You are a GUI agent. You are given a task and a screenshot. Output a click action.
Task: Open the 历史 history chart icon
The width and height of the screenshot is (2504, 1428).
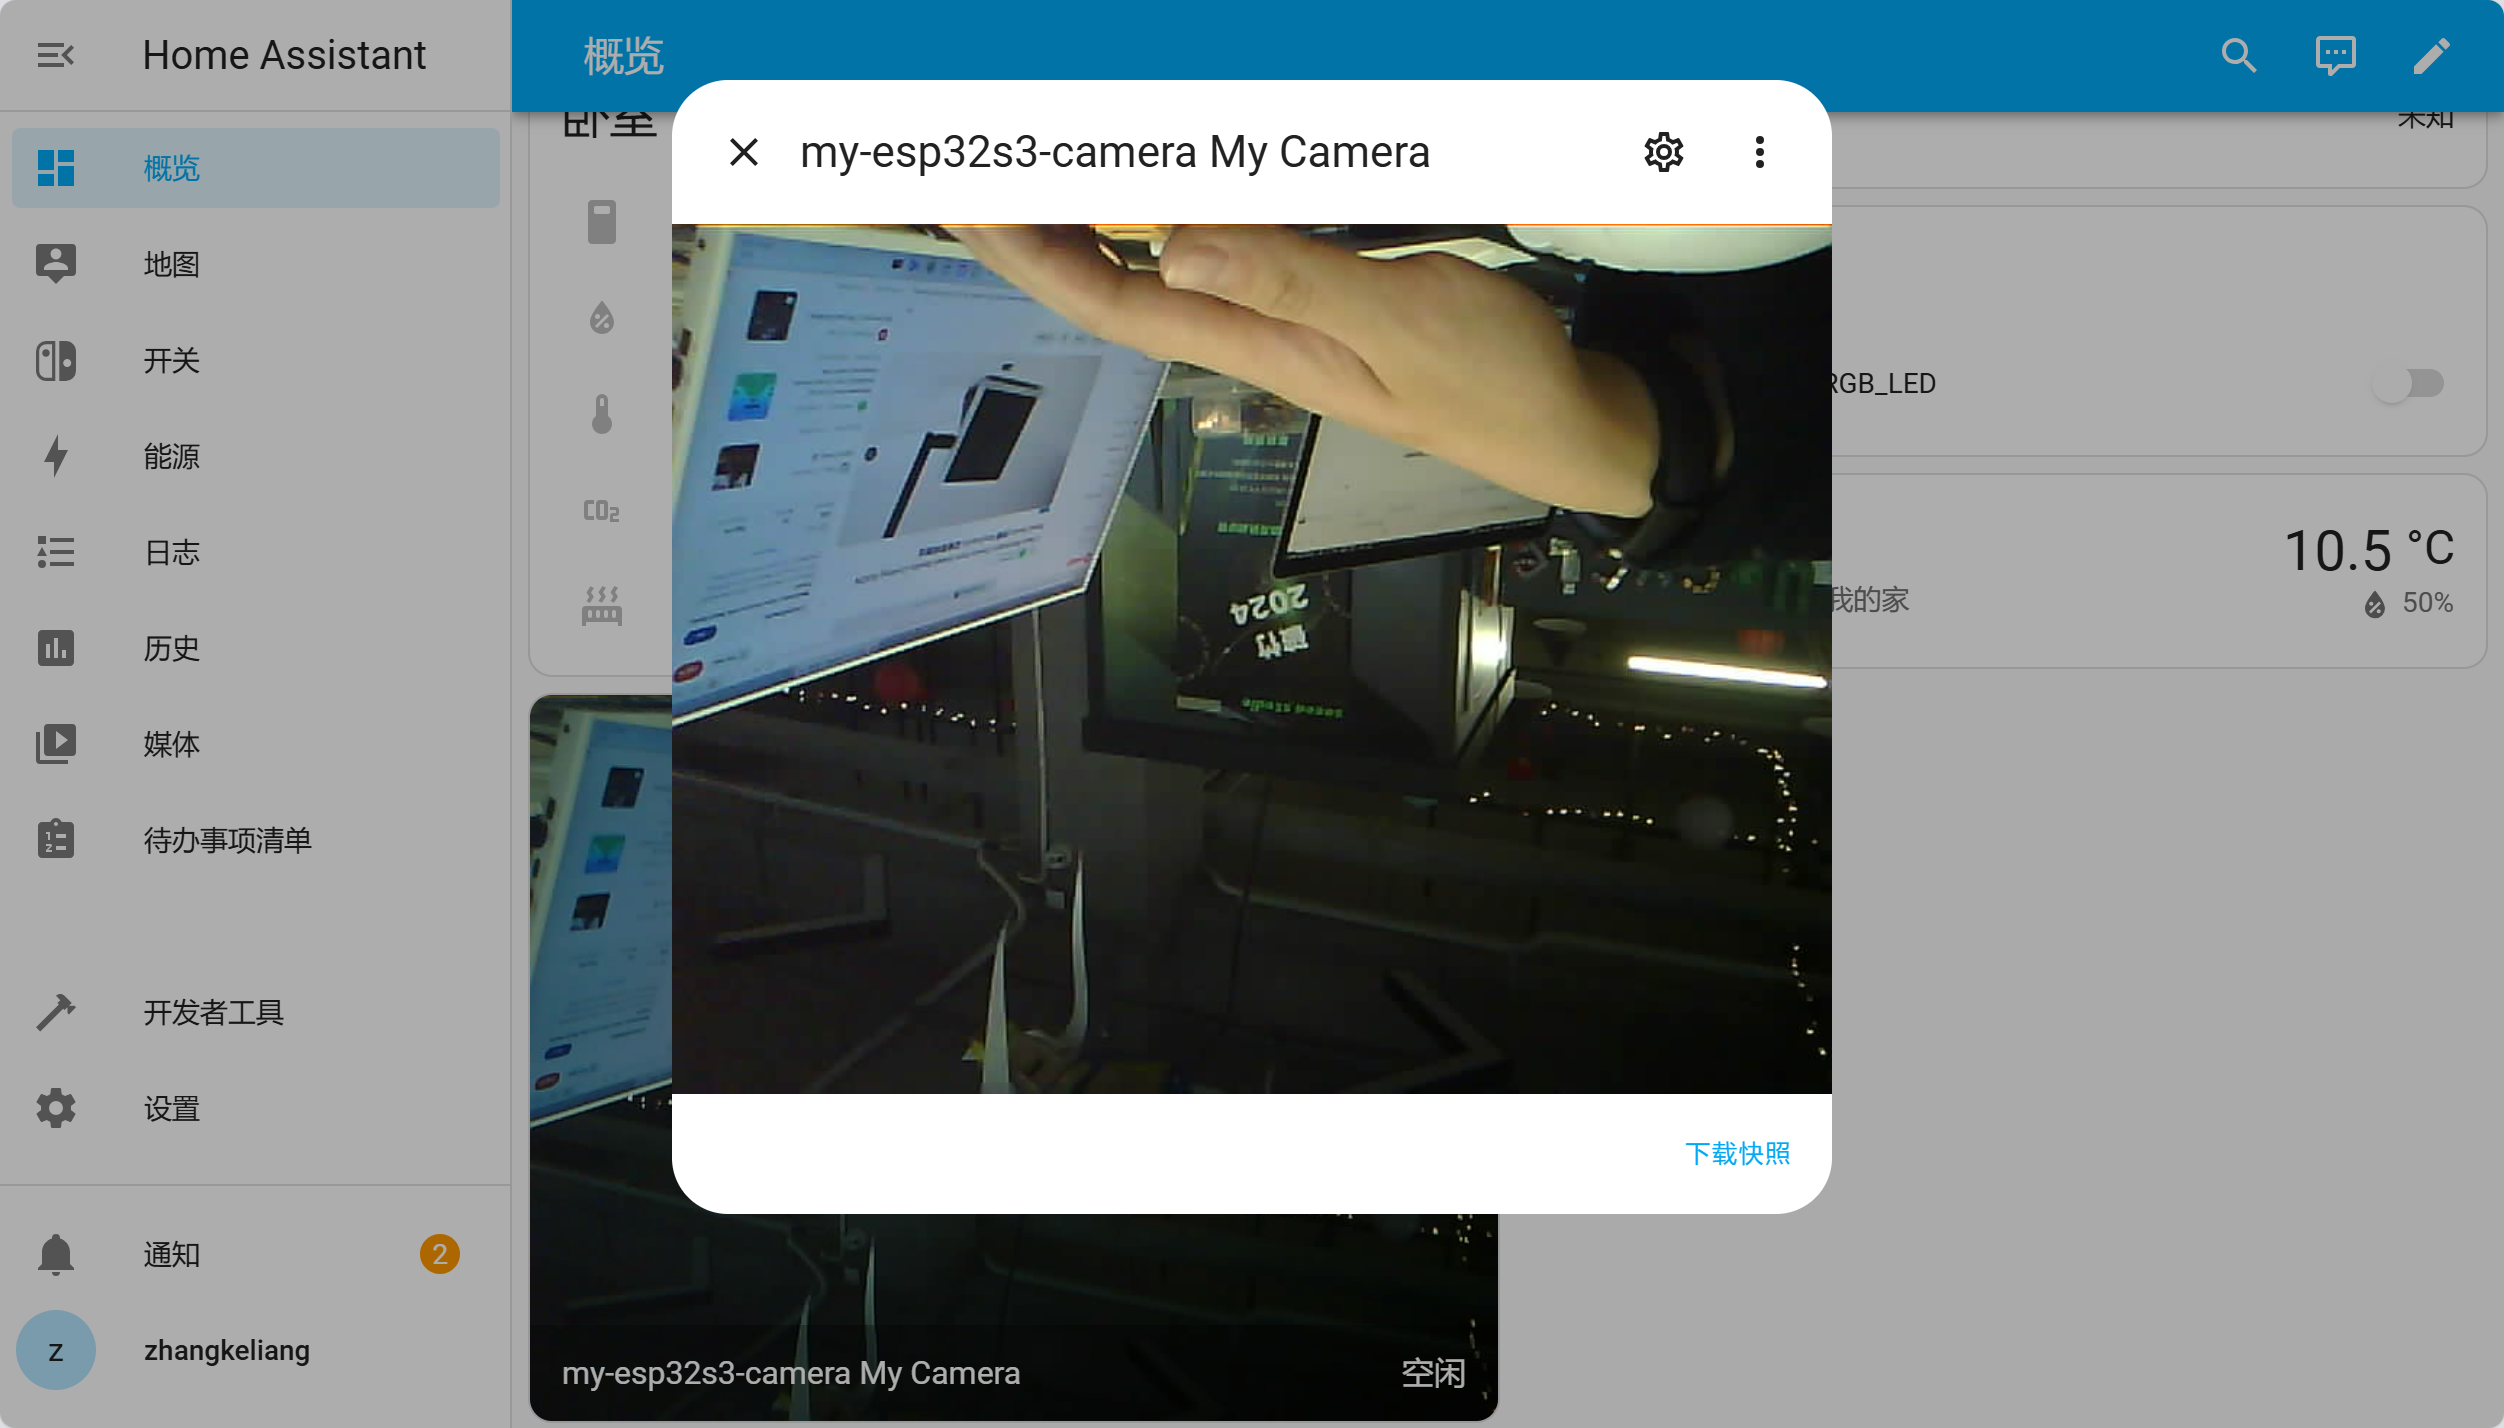[x=56, y=648]
